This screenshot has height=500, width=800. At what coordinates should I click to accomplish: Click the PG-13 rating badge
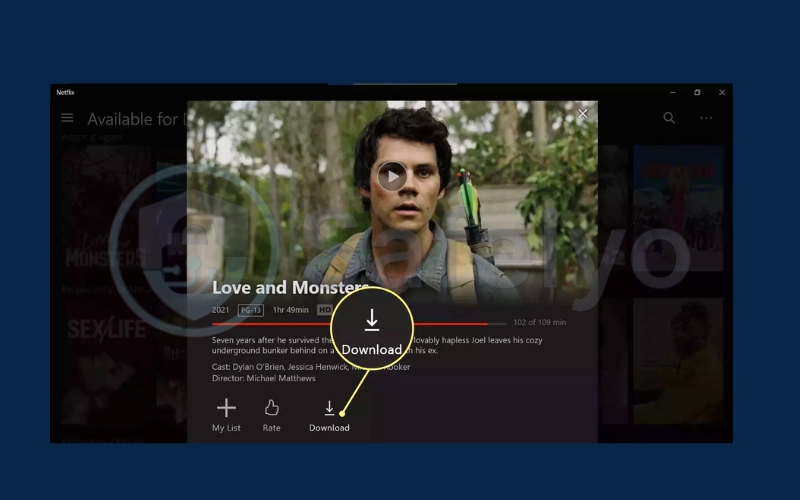coord(251,310)
